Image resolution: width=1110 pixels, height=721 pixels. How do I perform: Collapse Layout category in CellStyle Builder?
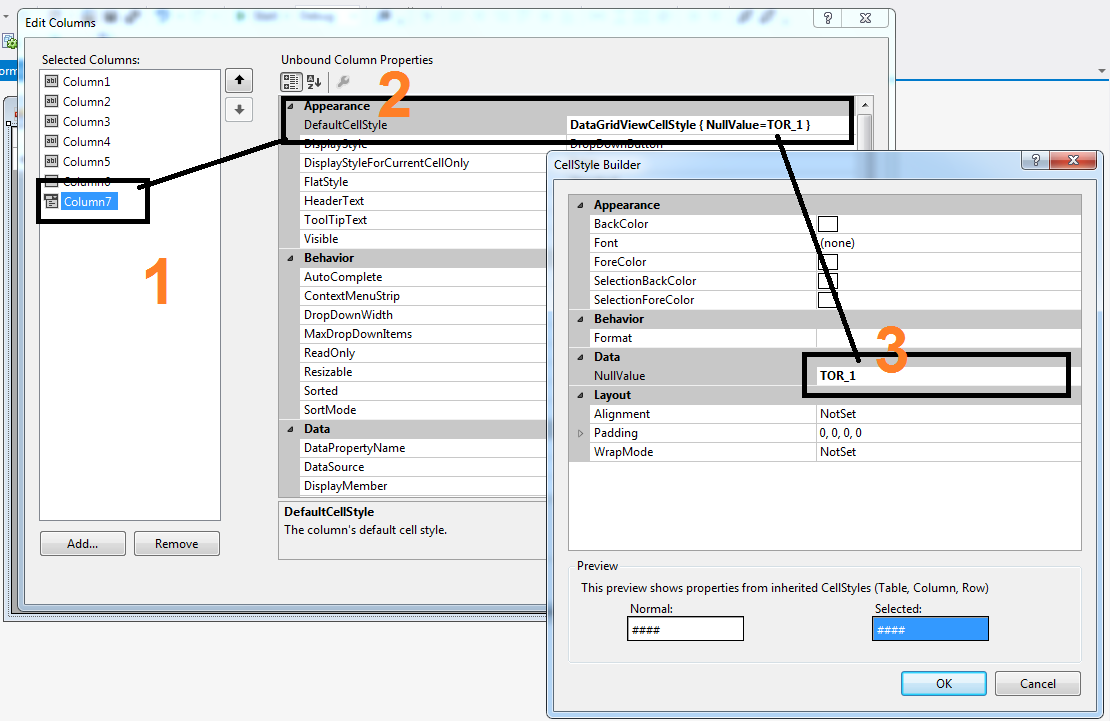(580, 395)
